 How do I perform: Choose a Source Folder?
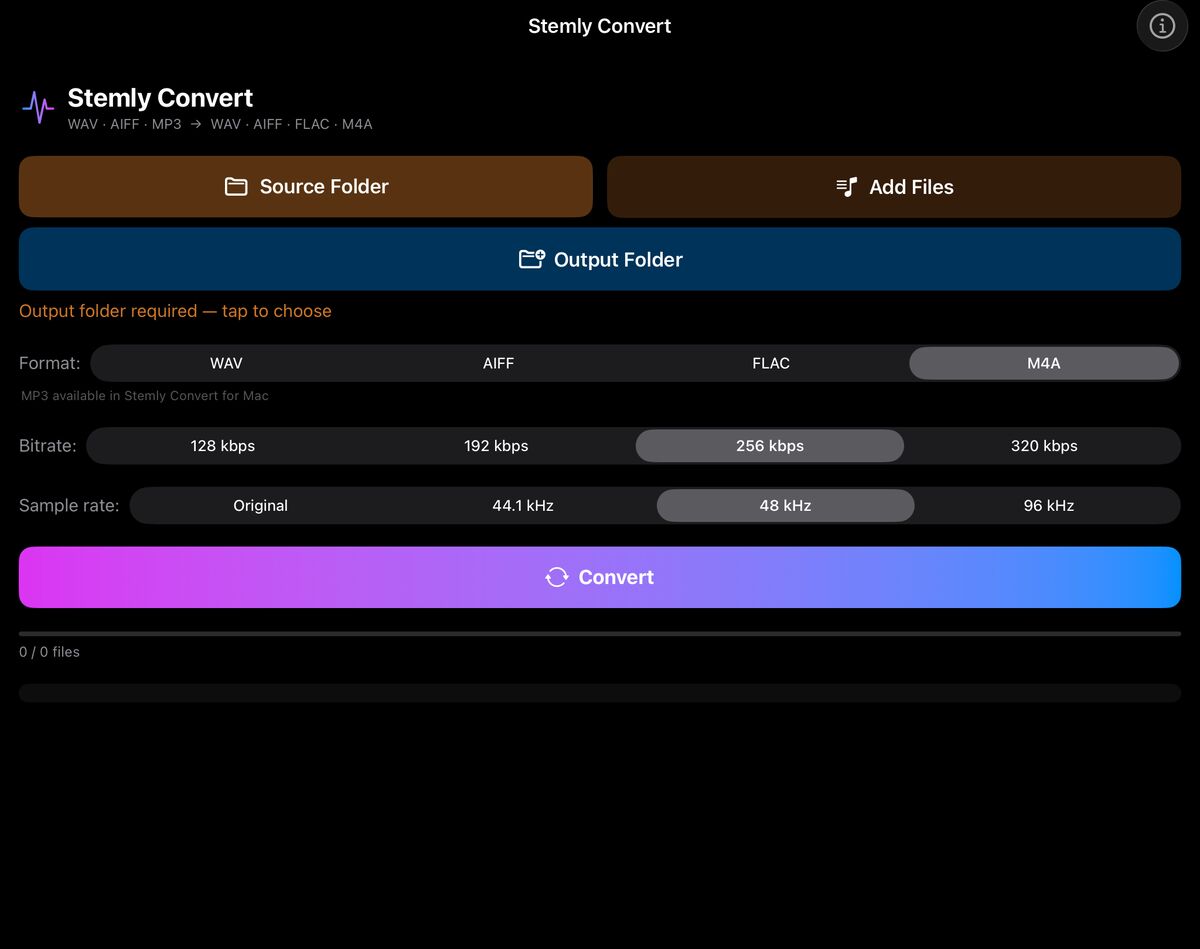point(306,186)
